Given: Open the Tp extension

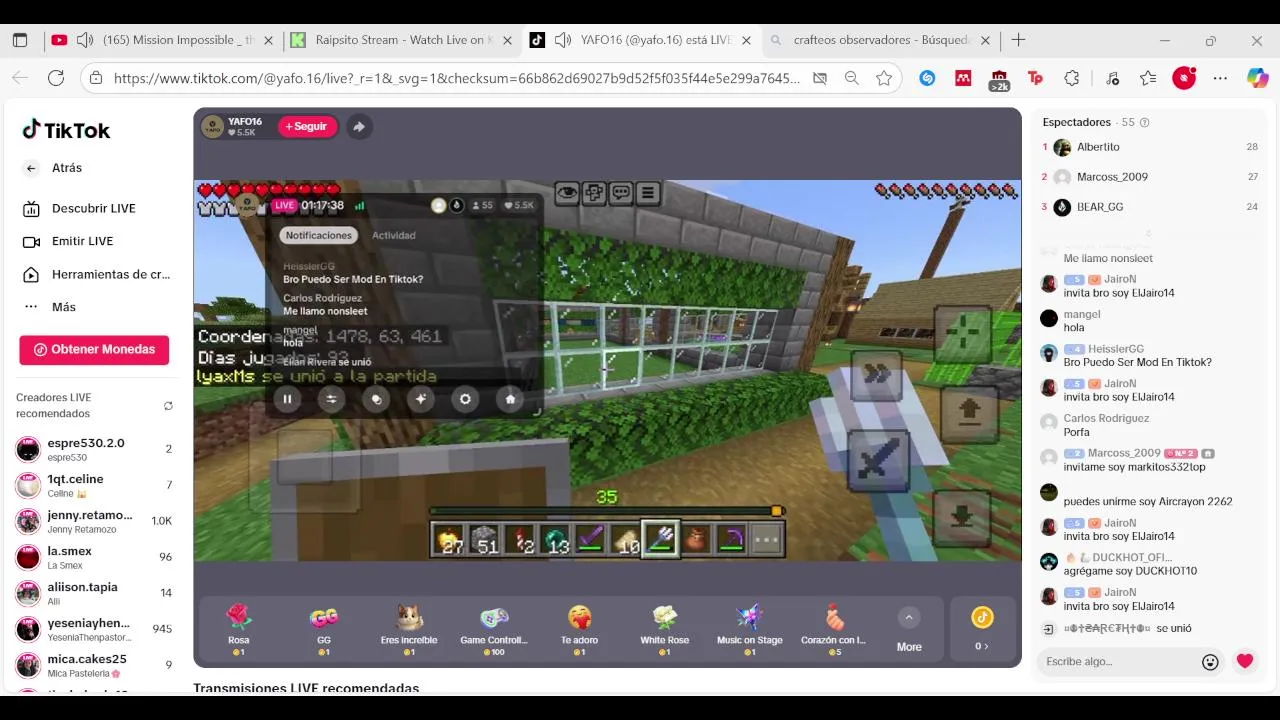Looking at the screenshot, I should (x=1035, y=78).
